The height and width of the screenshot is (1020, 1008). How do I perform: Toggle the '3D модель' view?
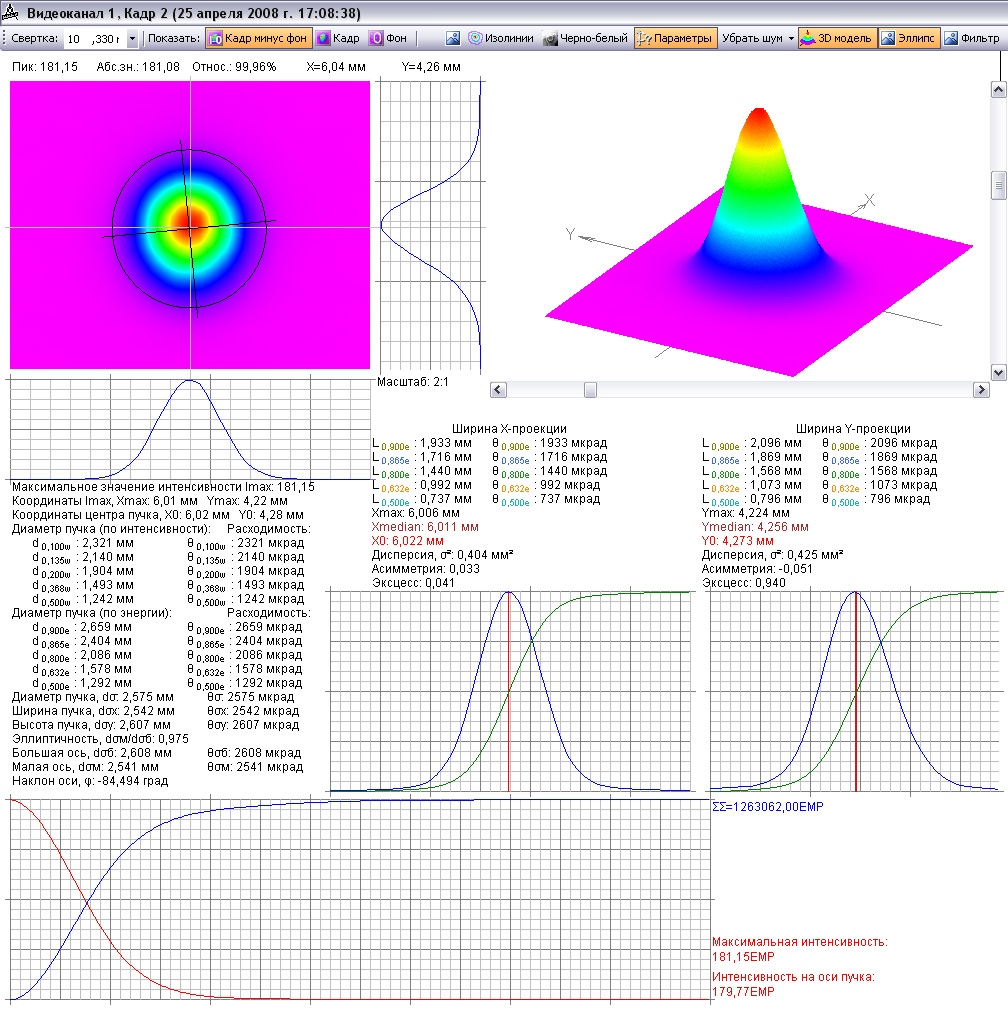tap(837, 38)
